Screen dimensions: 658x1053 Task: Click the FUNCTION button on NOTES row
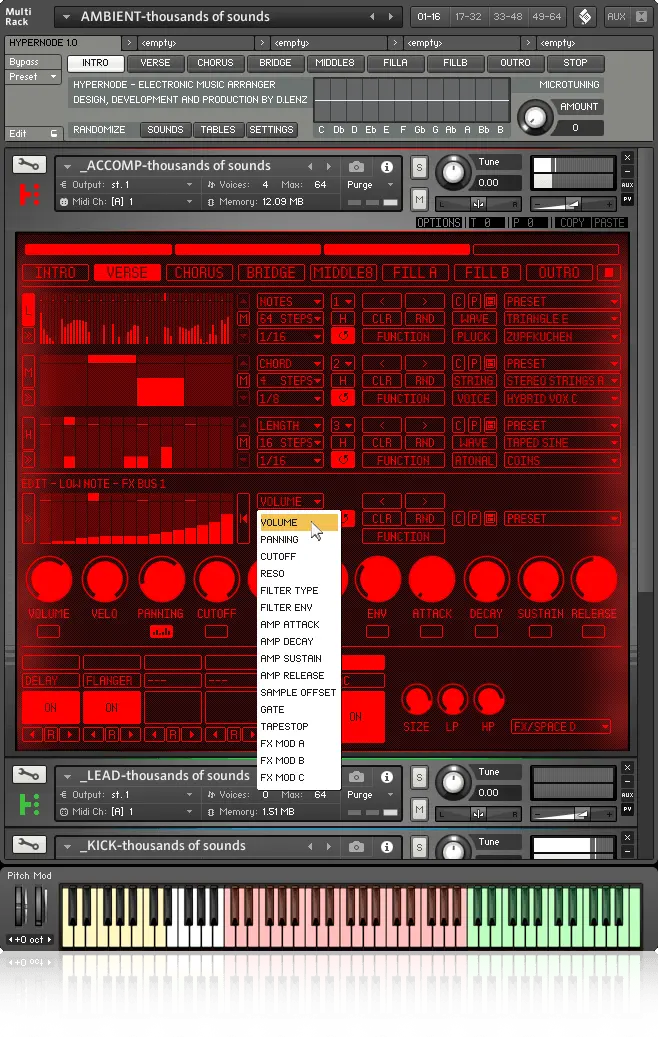[x=403, y=336]
